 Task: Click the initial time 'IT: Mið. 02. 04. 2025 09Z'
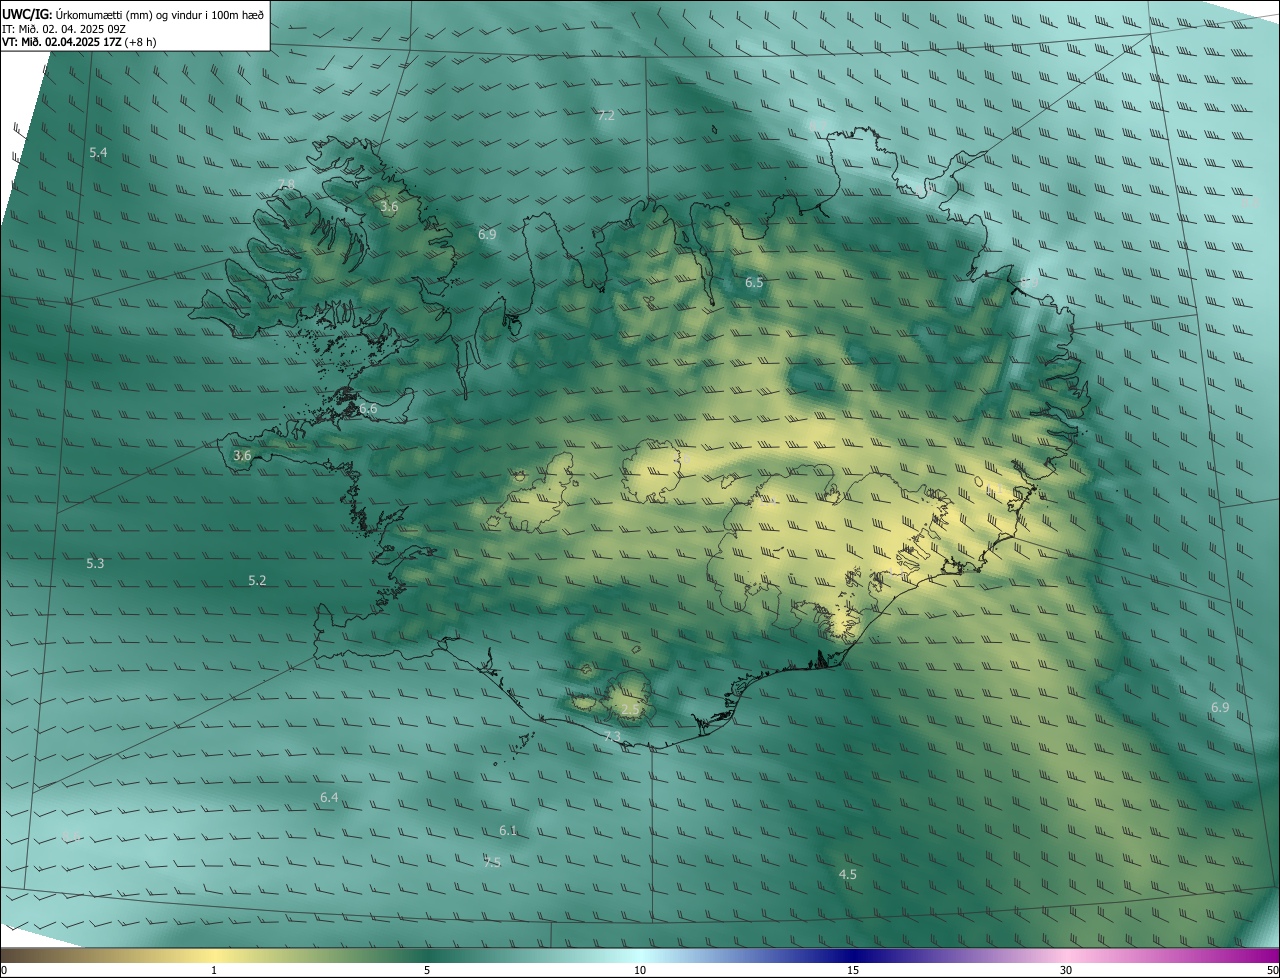pos(64,28)
